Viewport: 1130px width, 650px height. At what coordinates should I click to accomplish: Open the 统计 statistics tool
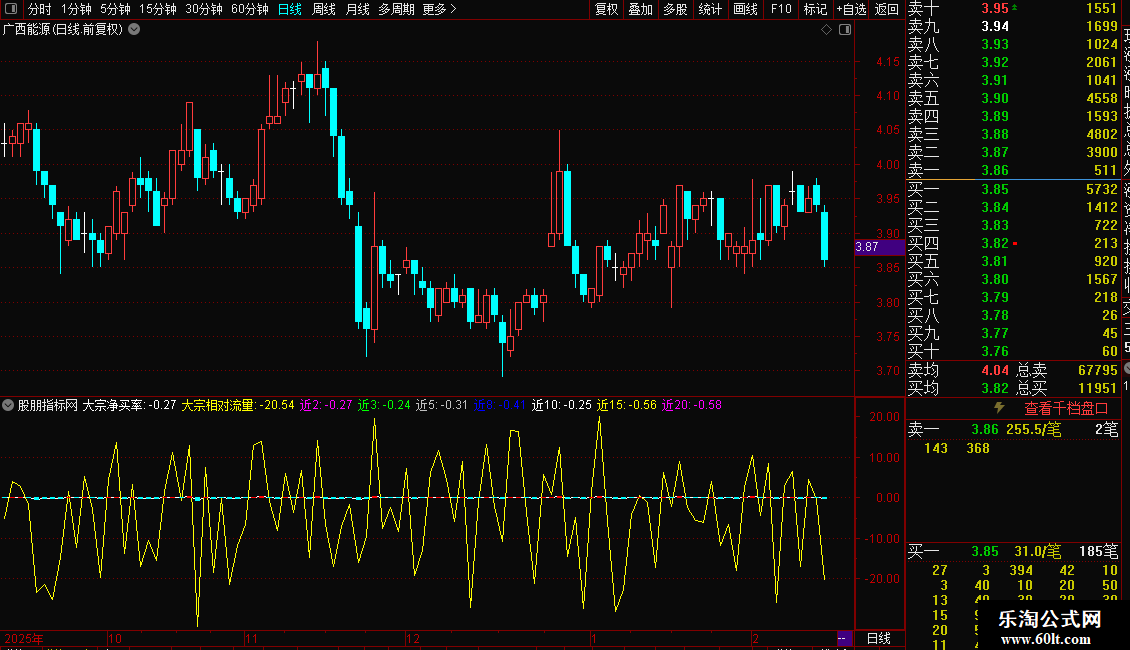click(710, 9)
